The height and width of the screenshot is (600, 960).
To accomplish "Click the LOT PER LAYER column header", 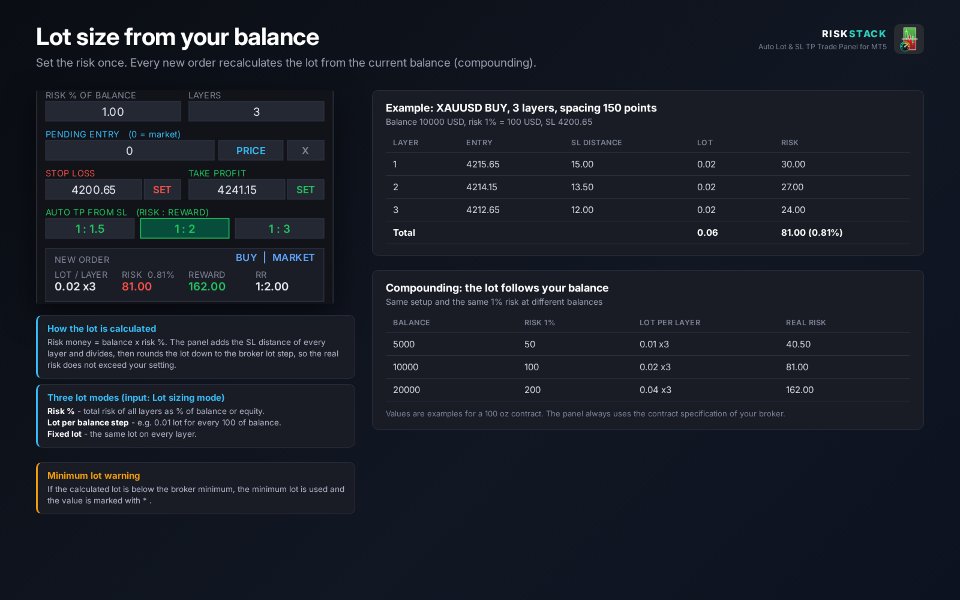I will point(670,323).
